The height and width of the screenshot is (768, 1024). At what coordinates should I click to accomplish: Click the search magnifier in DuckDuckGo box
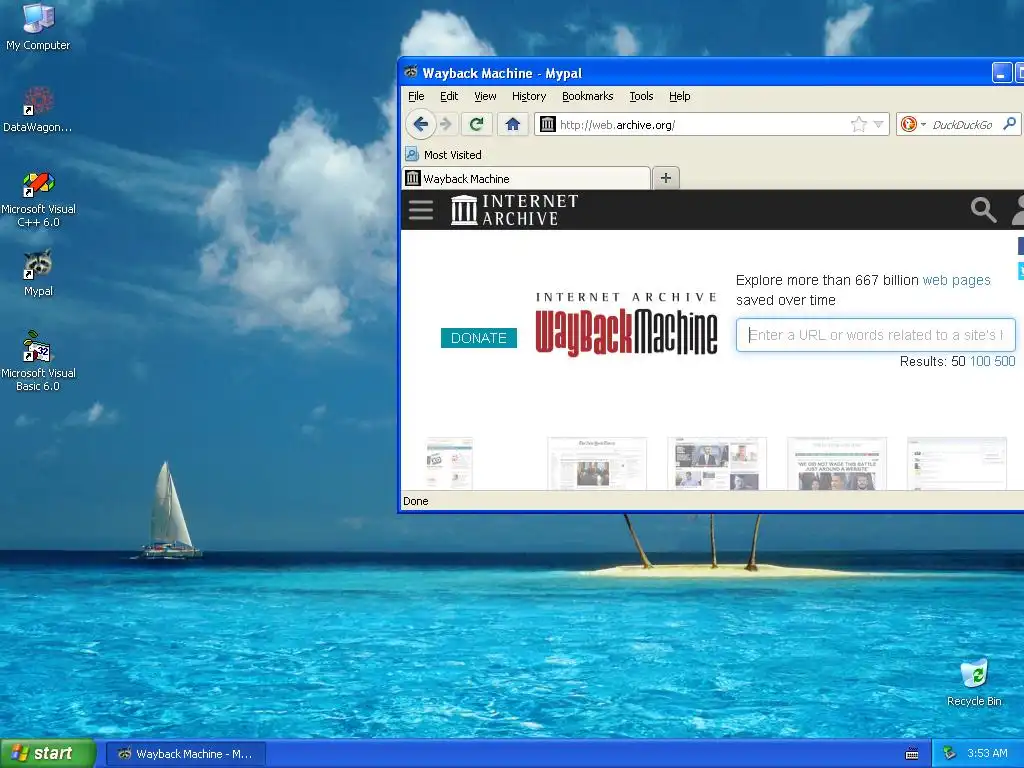pos(1010,123)
